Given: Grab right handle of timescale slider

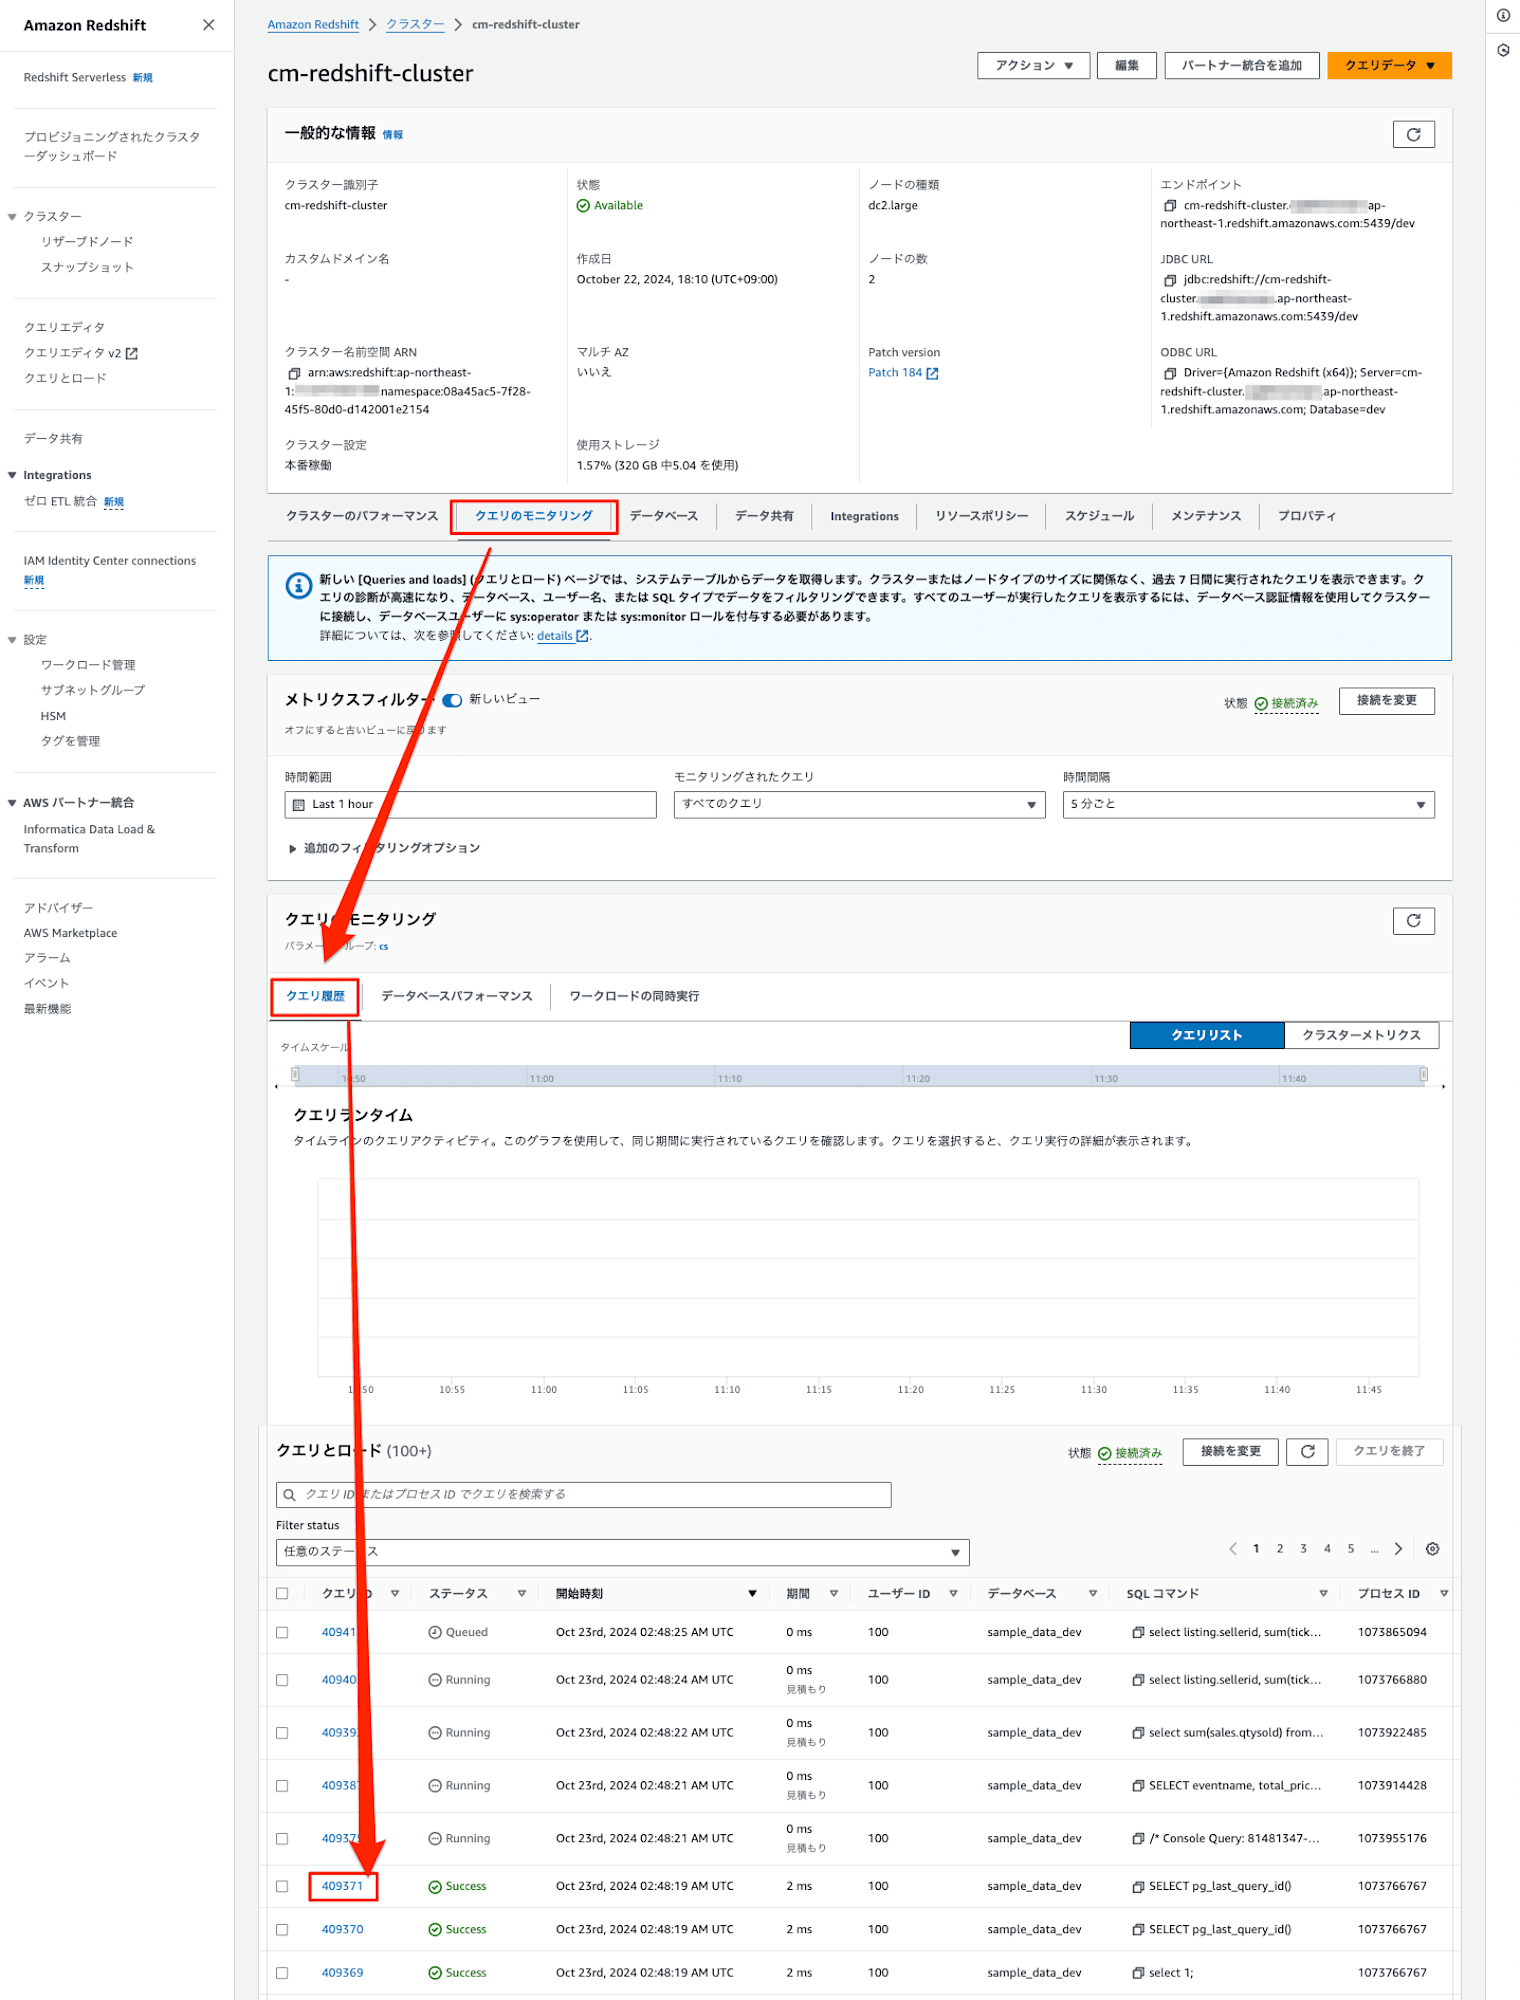Looking at the screenshot, I should 1423,1075.
